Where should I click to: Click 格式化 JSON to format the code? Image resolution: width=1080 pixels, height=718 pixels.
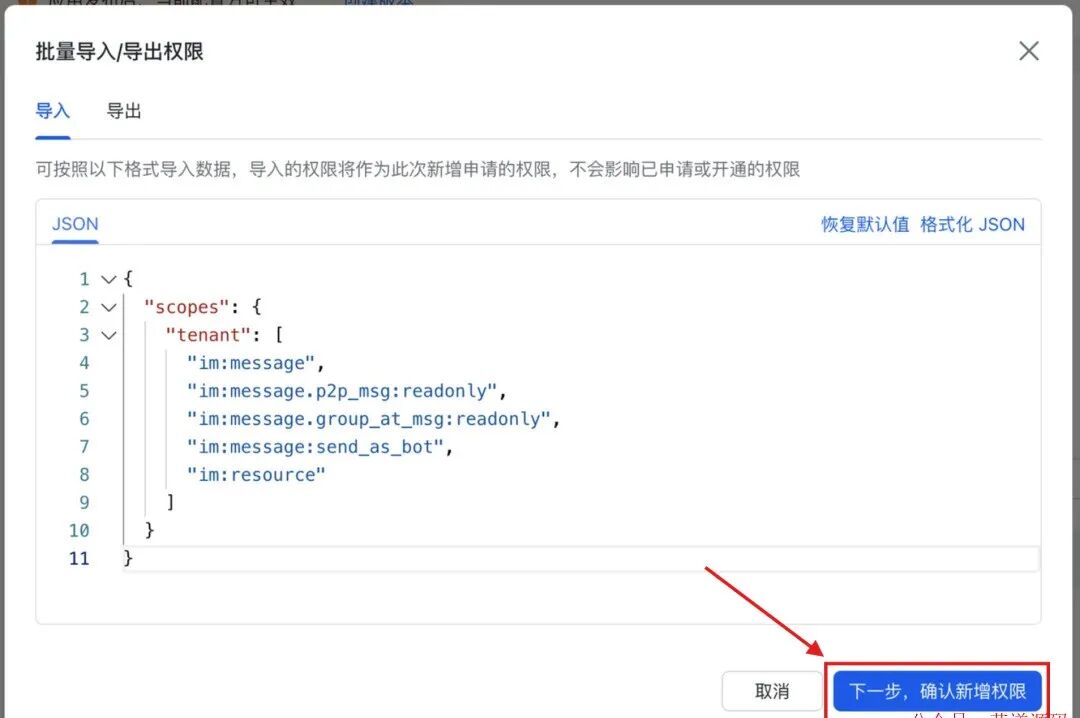(972, 224)
